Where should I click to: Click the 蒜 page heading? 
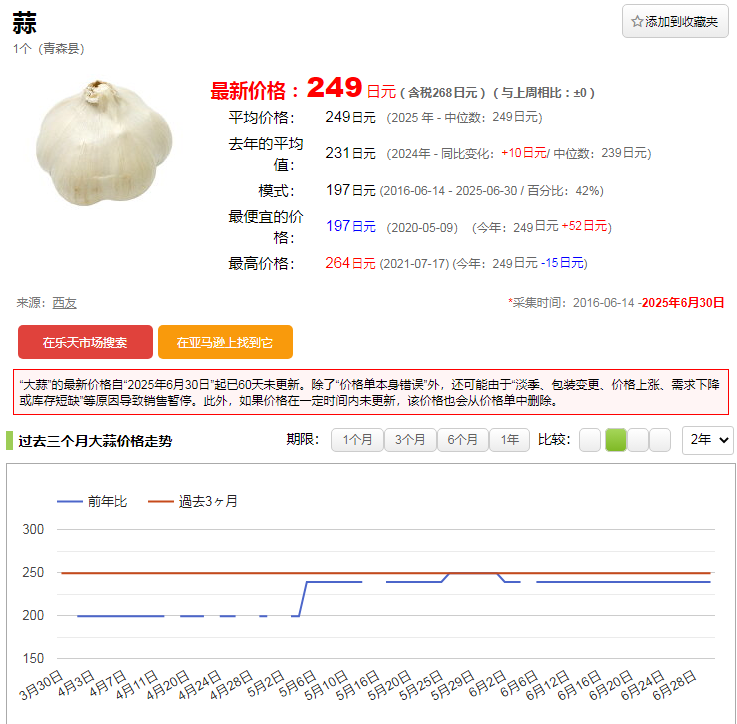24,23
